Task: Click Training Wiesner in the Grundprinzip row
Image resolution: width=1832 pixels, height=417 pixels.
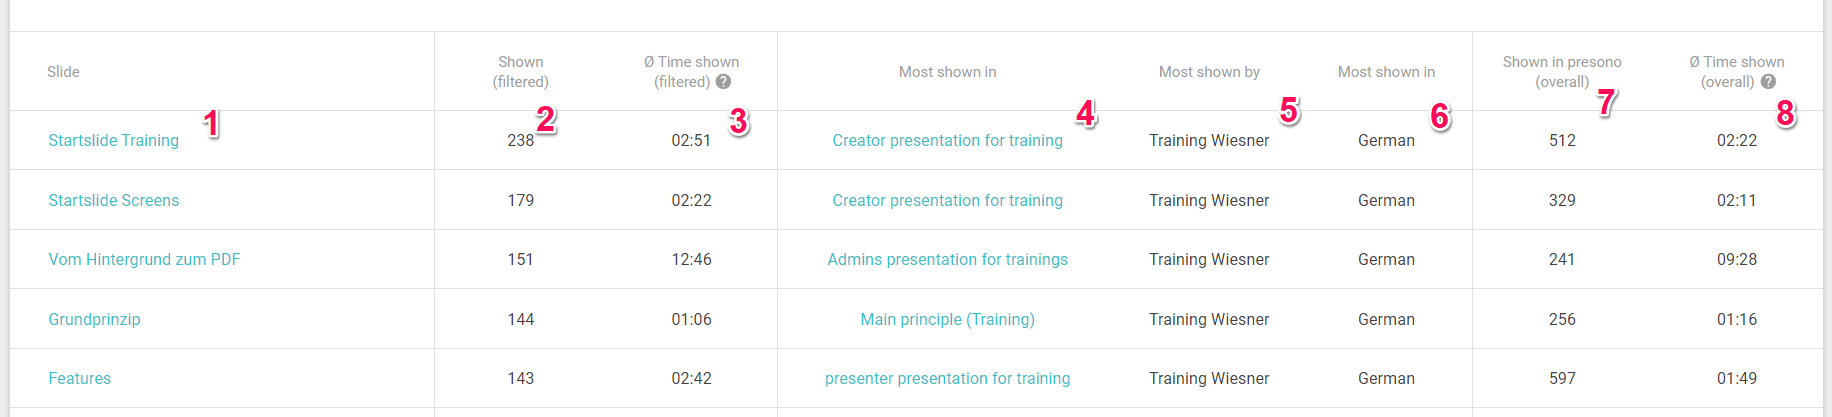Action: point(1209,319)
